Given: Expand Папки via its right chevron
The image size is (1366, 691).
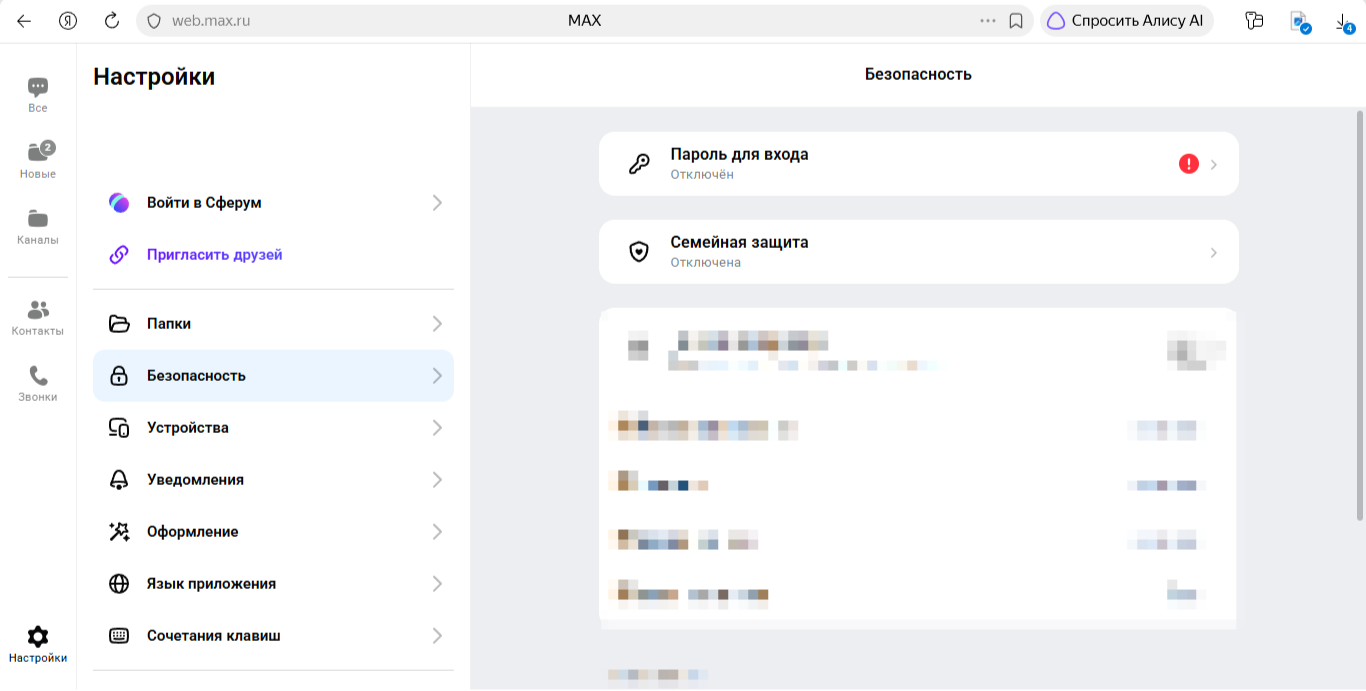Looking at the screenshot, I should click(437, 324).
